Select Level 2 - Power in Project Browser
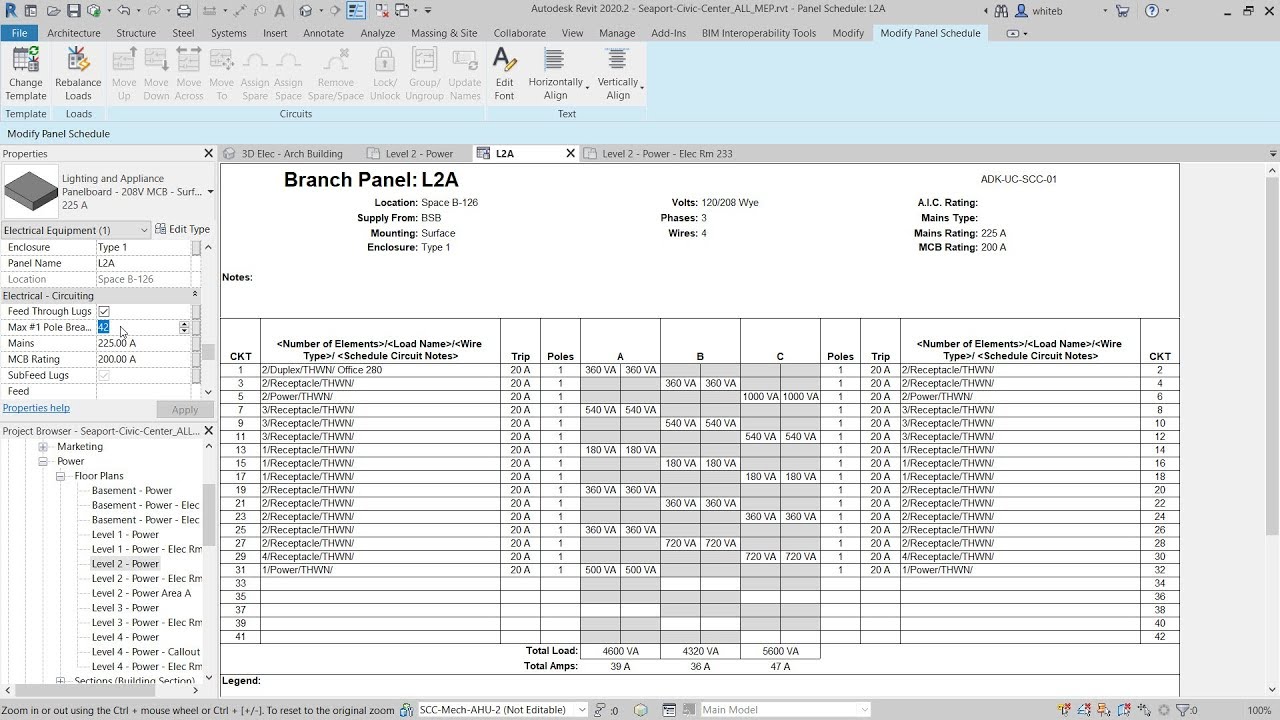Screen dimensions: 1280x720 tap(125, 564)
